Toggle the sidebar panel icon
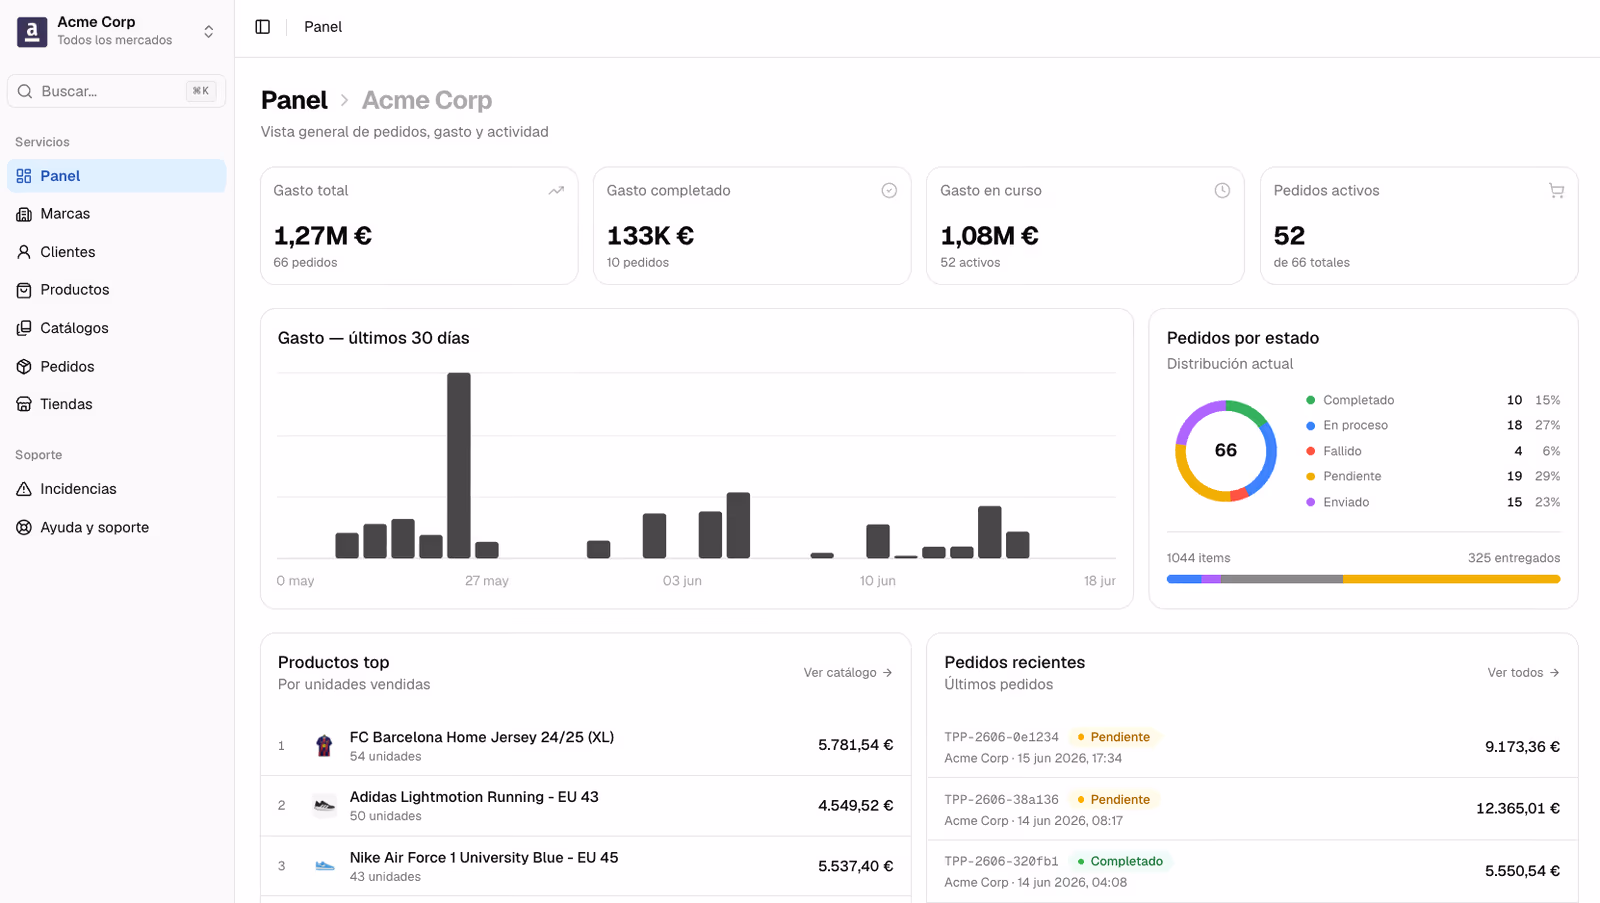Image resolution: width=1600 pixels, height=903 pixels. pos(263,27)
